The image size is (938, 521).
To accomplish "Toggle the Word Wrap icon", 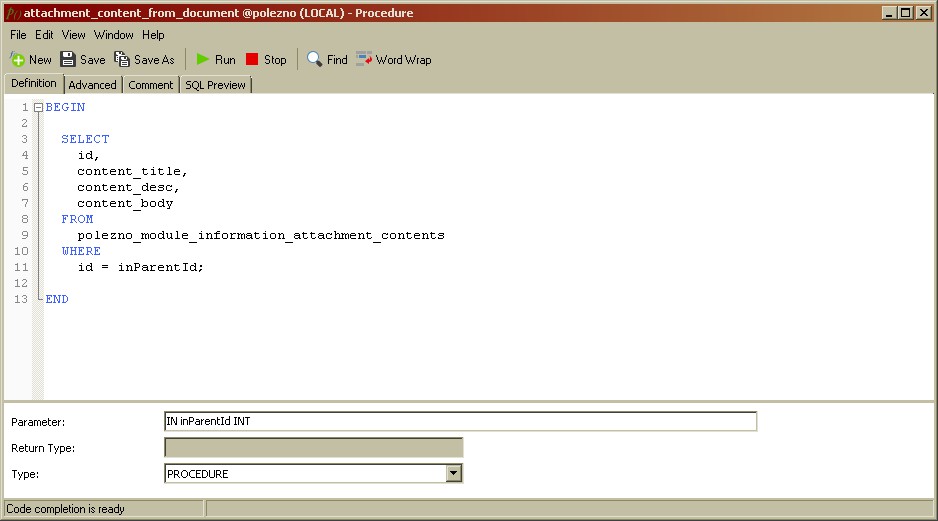I will 364,59.
